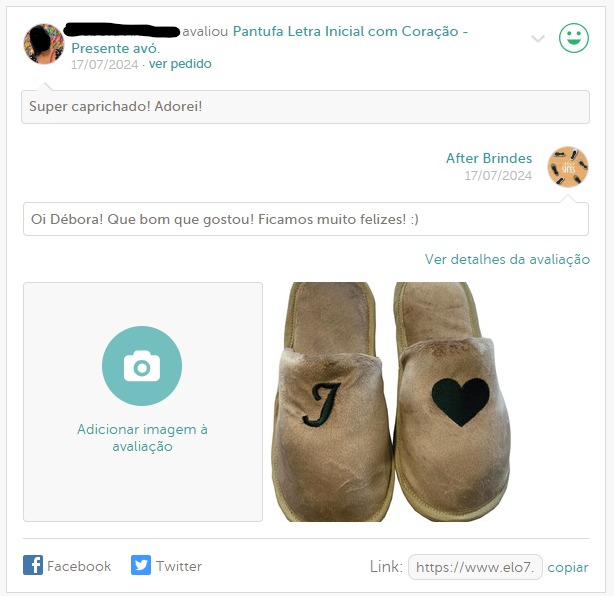Click the blacked-out reviewer name
This screenshot has height=596, width=614.
[x=122, y=31]
